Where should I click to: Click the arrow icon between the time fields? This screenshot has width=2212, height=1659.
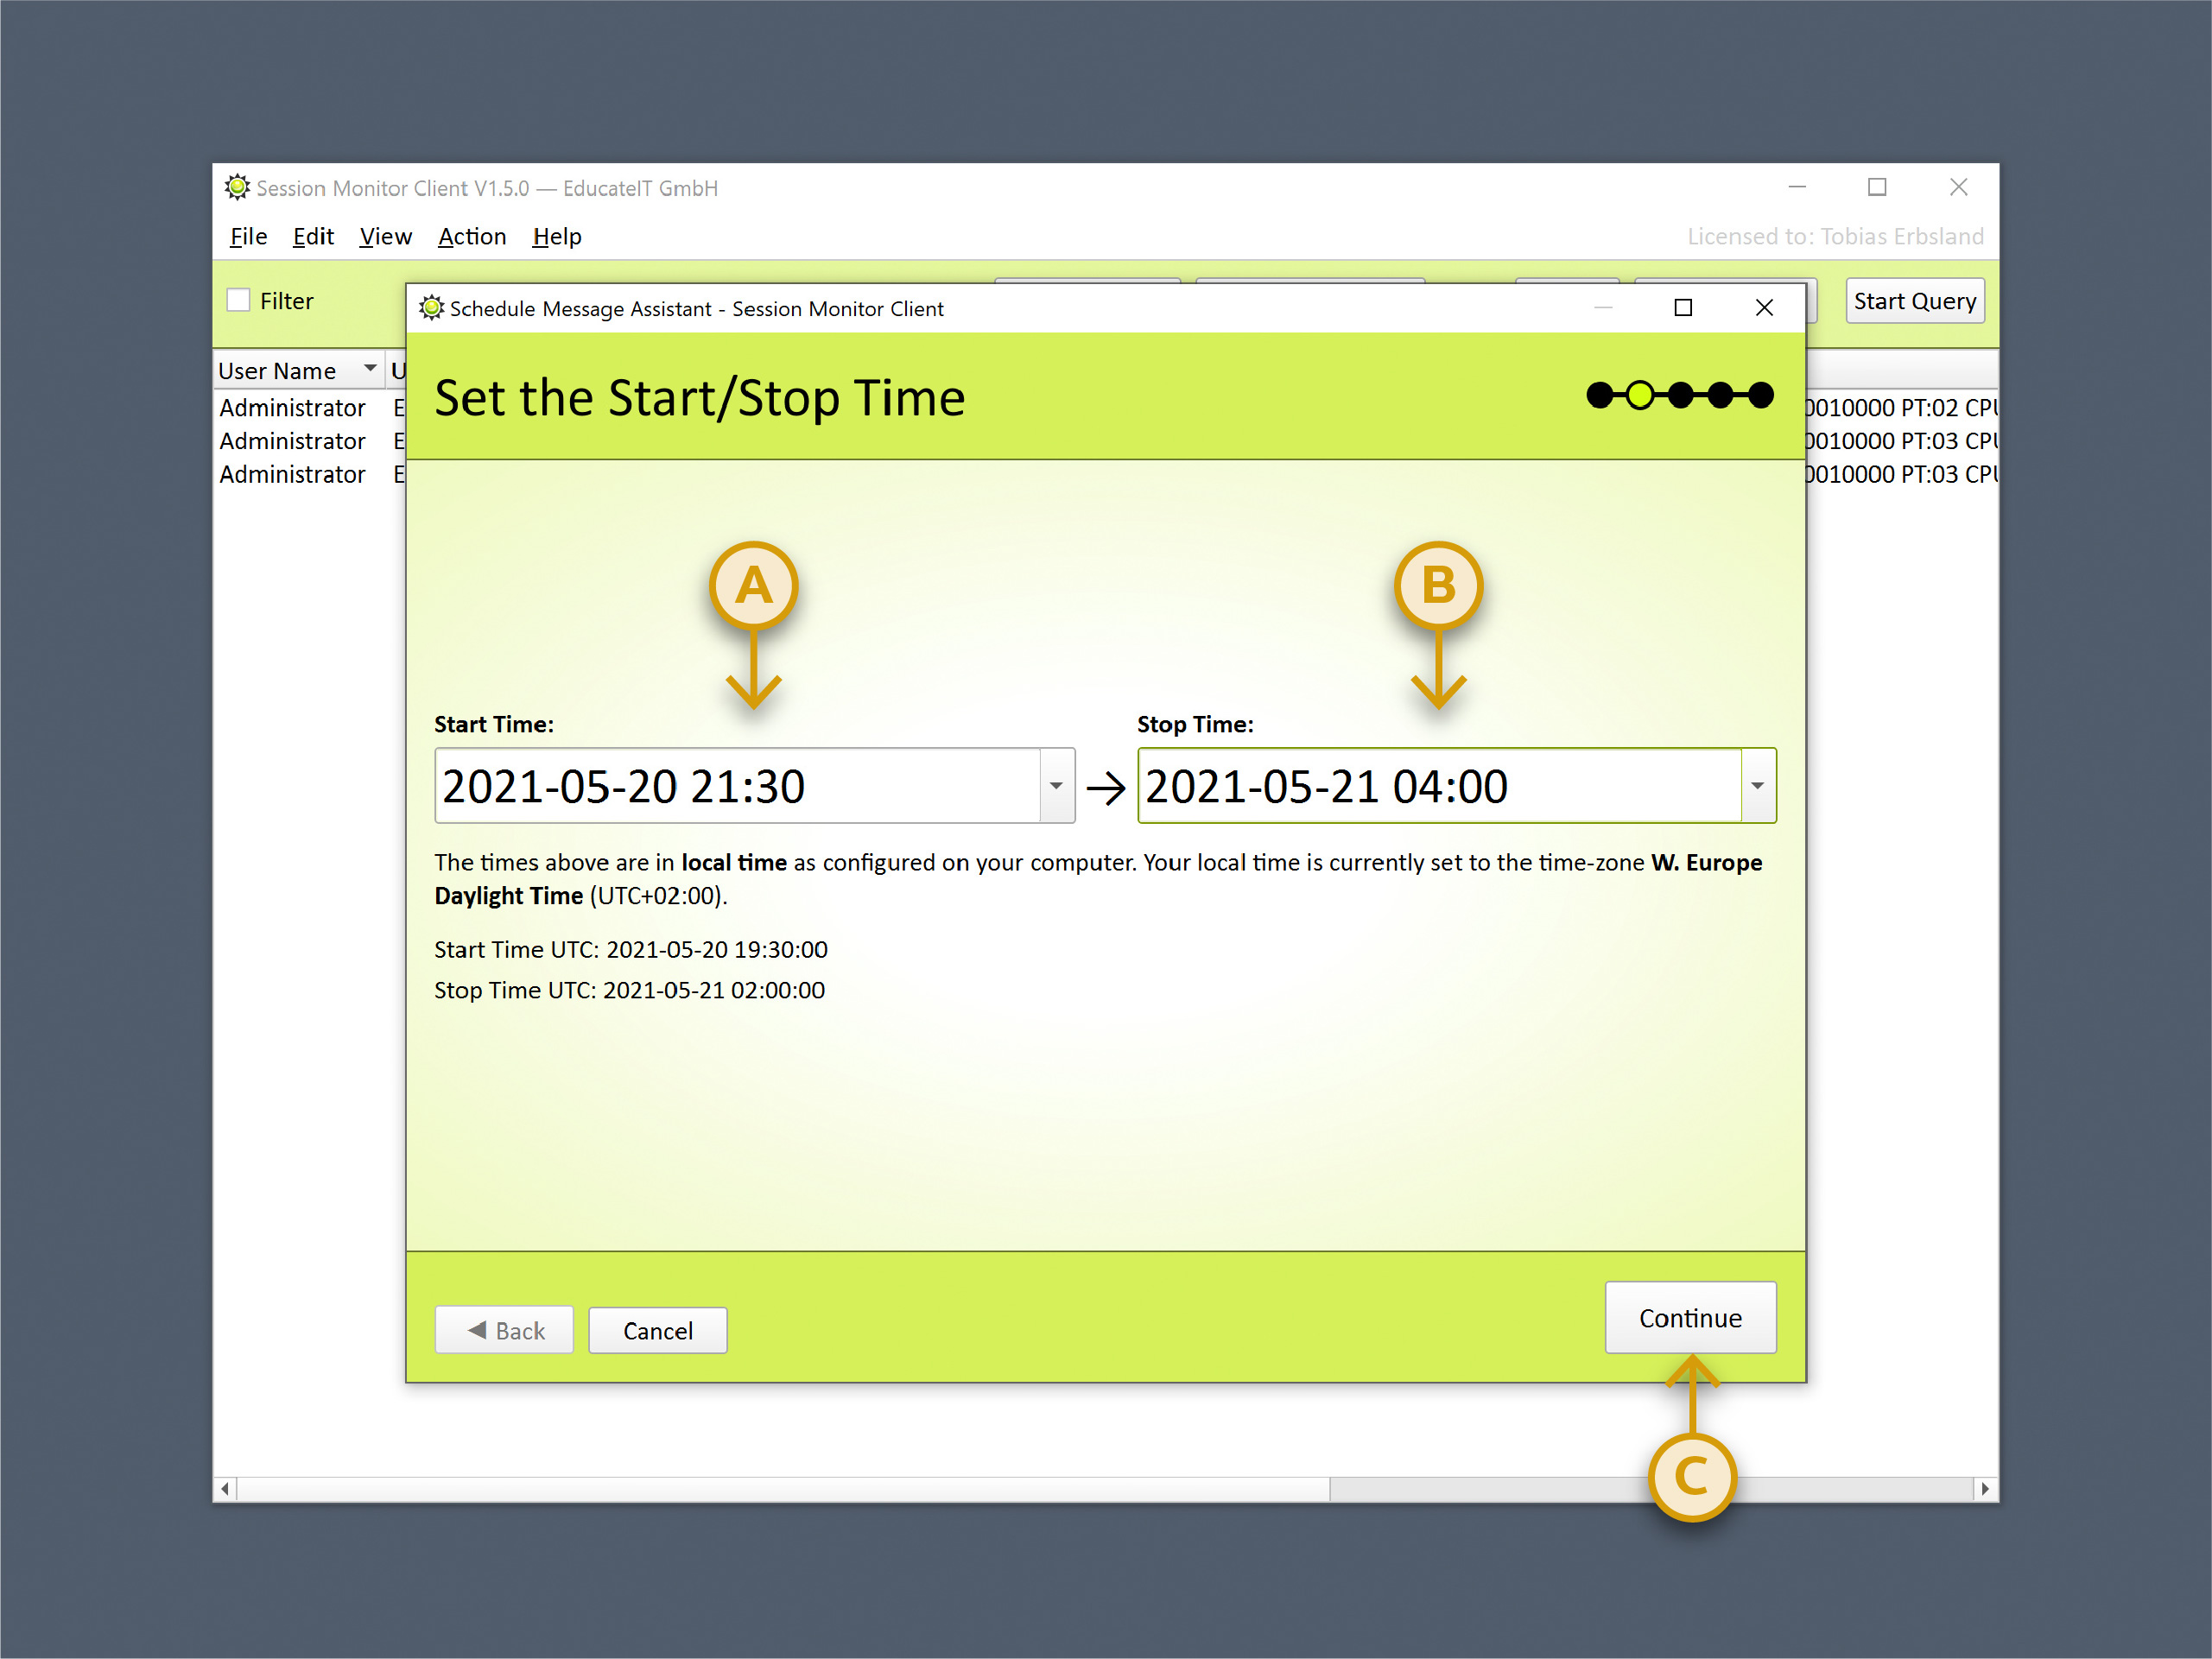point(1106,786)
